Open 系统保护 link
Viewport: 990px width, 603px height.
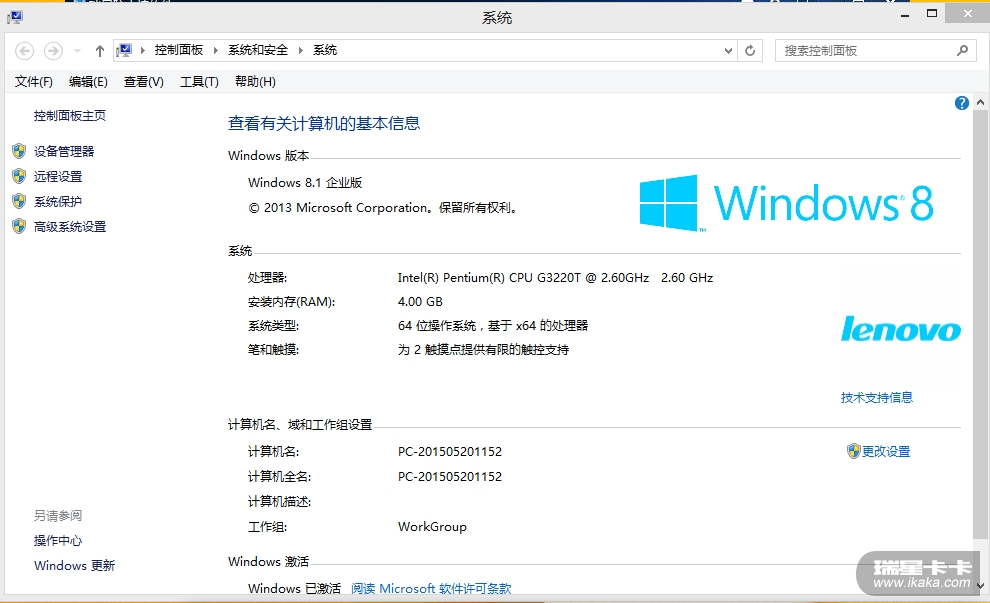tap(57, 201)
